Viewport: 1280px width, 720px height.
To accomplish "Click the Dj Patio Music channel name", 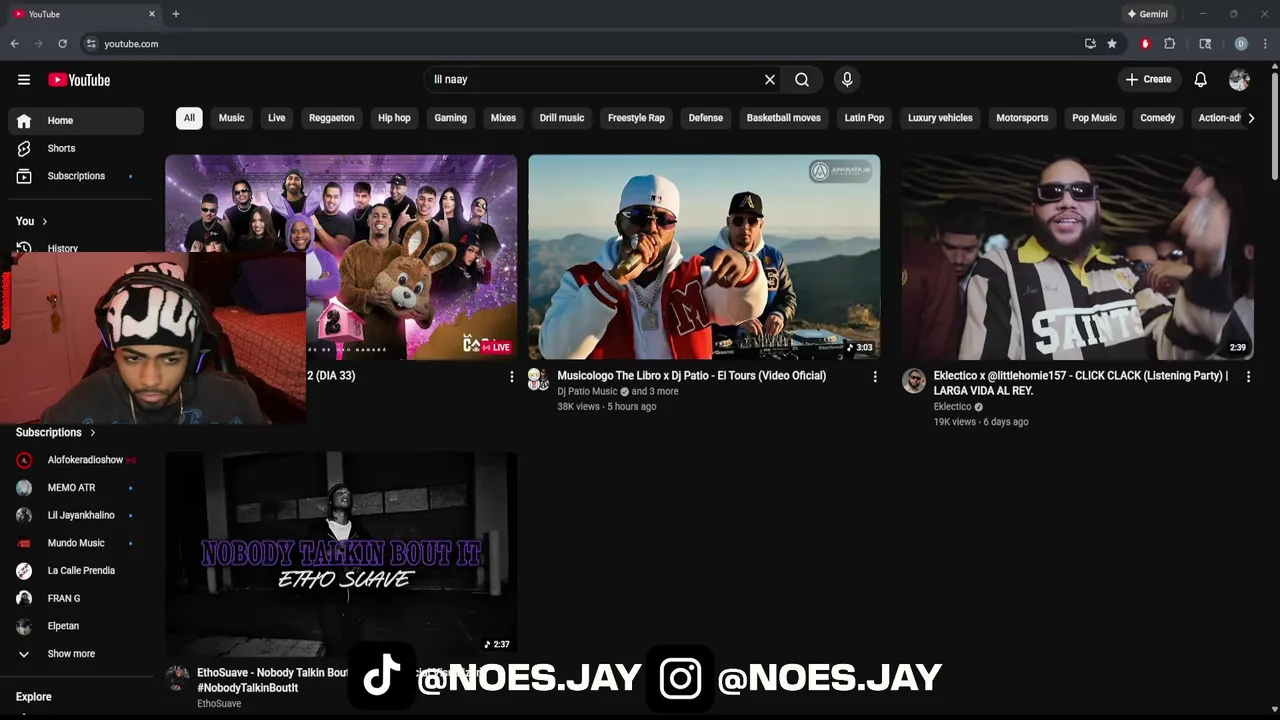I will click(587, 391).
